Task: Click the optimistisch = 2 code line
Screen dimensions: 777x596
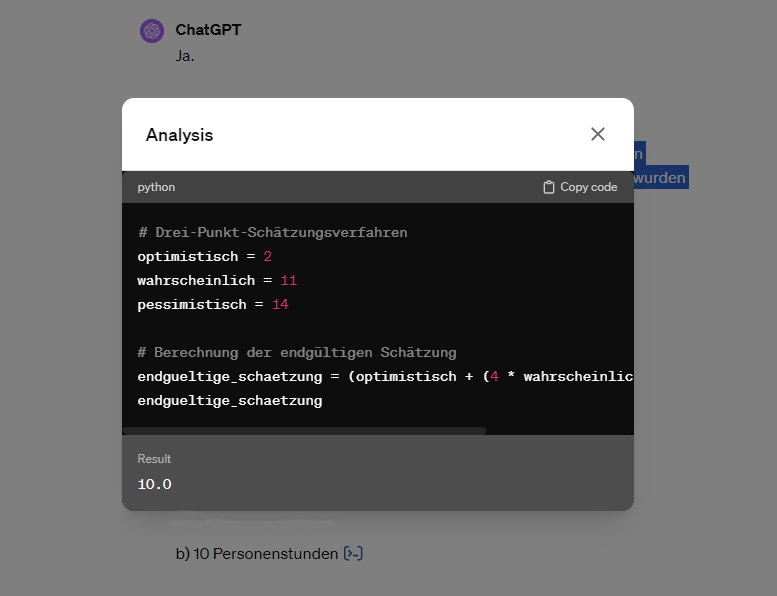Action: tap(204, 256)
